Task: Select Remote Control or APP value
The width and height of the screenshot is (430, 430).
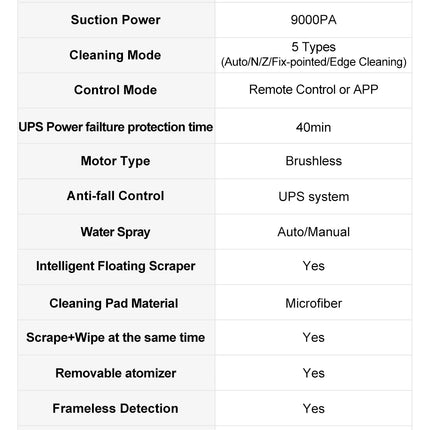Action: 313,90
